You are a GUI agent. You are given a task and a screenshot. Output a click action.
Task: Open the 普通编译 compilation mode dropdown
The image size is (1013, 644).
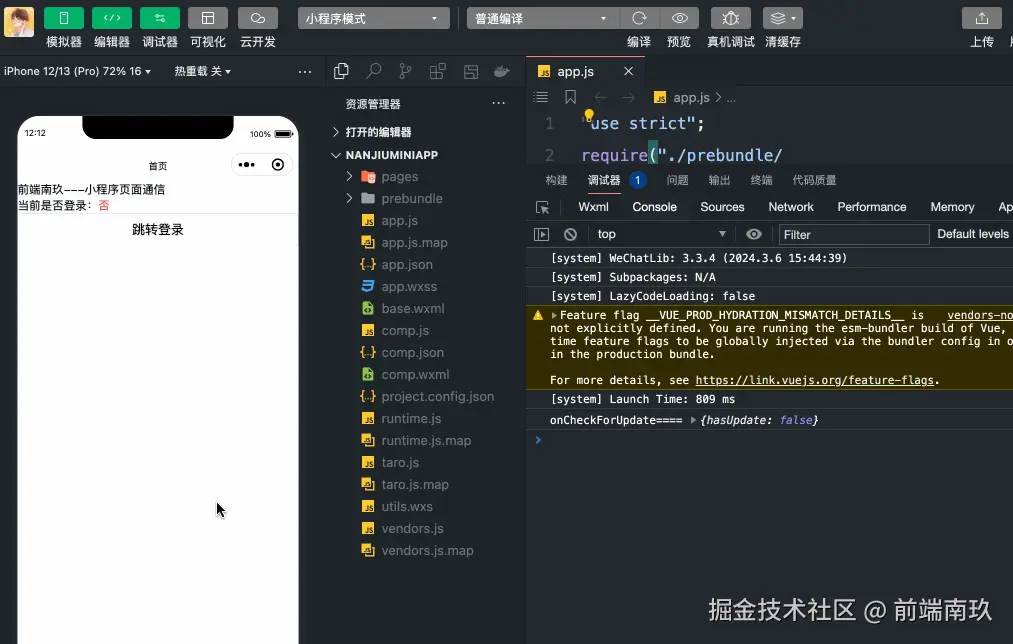tap(540, 17)
